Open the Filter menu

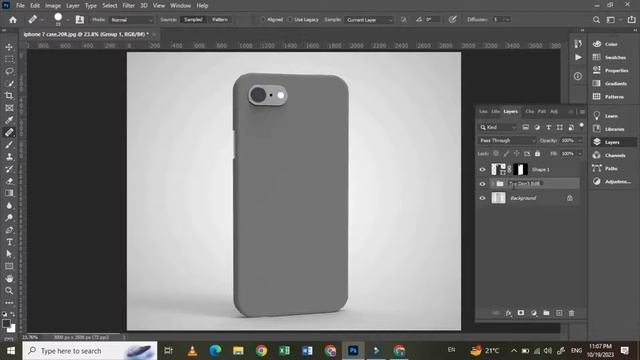129,6
